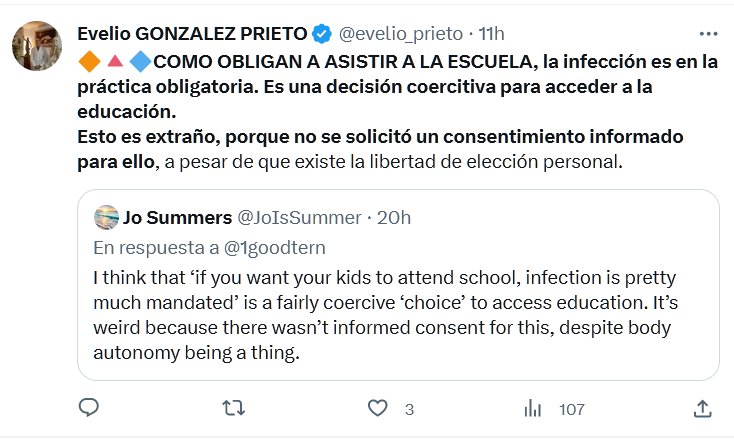Screen dimensions: 734x444
Task: Open the three-dot more options menu
Action: (x=708, y=33)
